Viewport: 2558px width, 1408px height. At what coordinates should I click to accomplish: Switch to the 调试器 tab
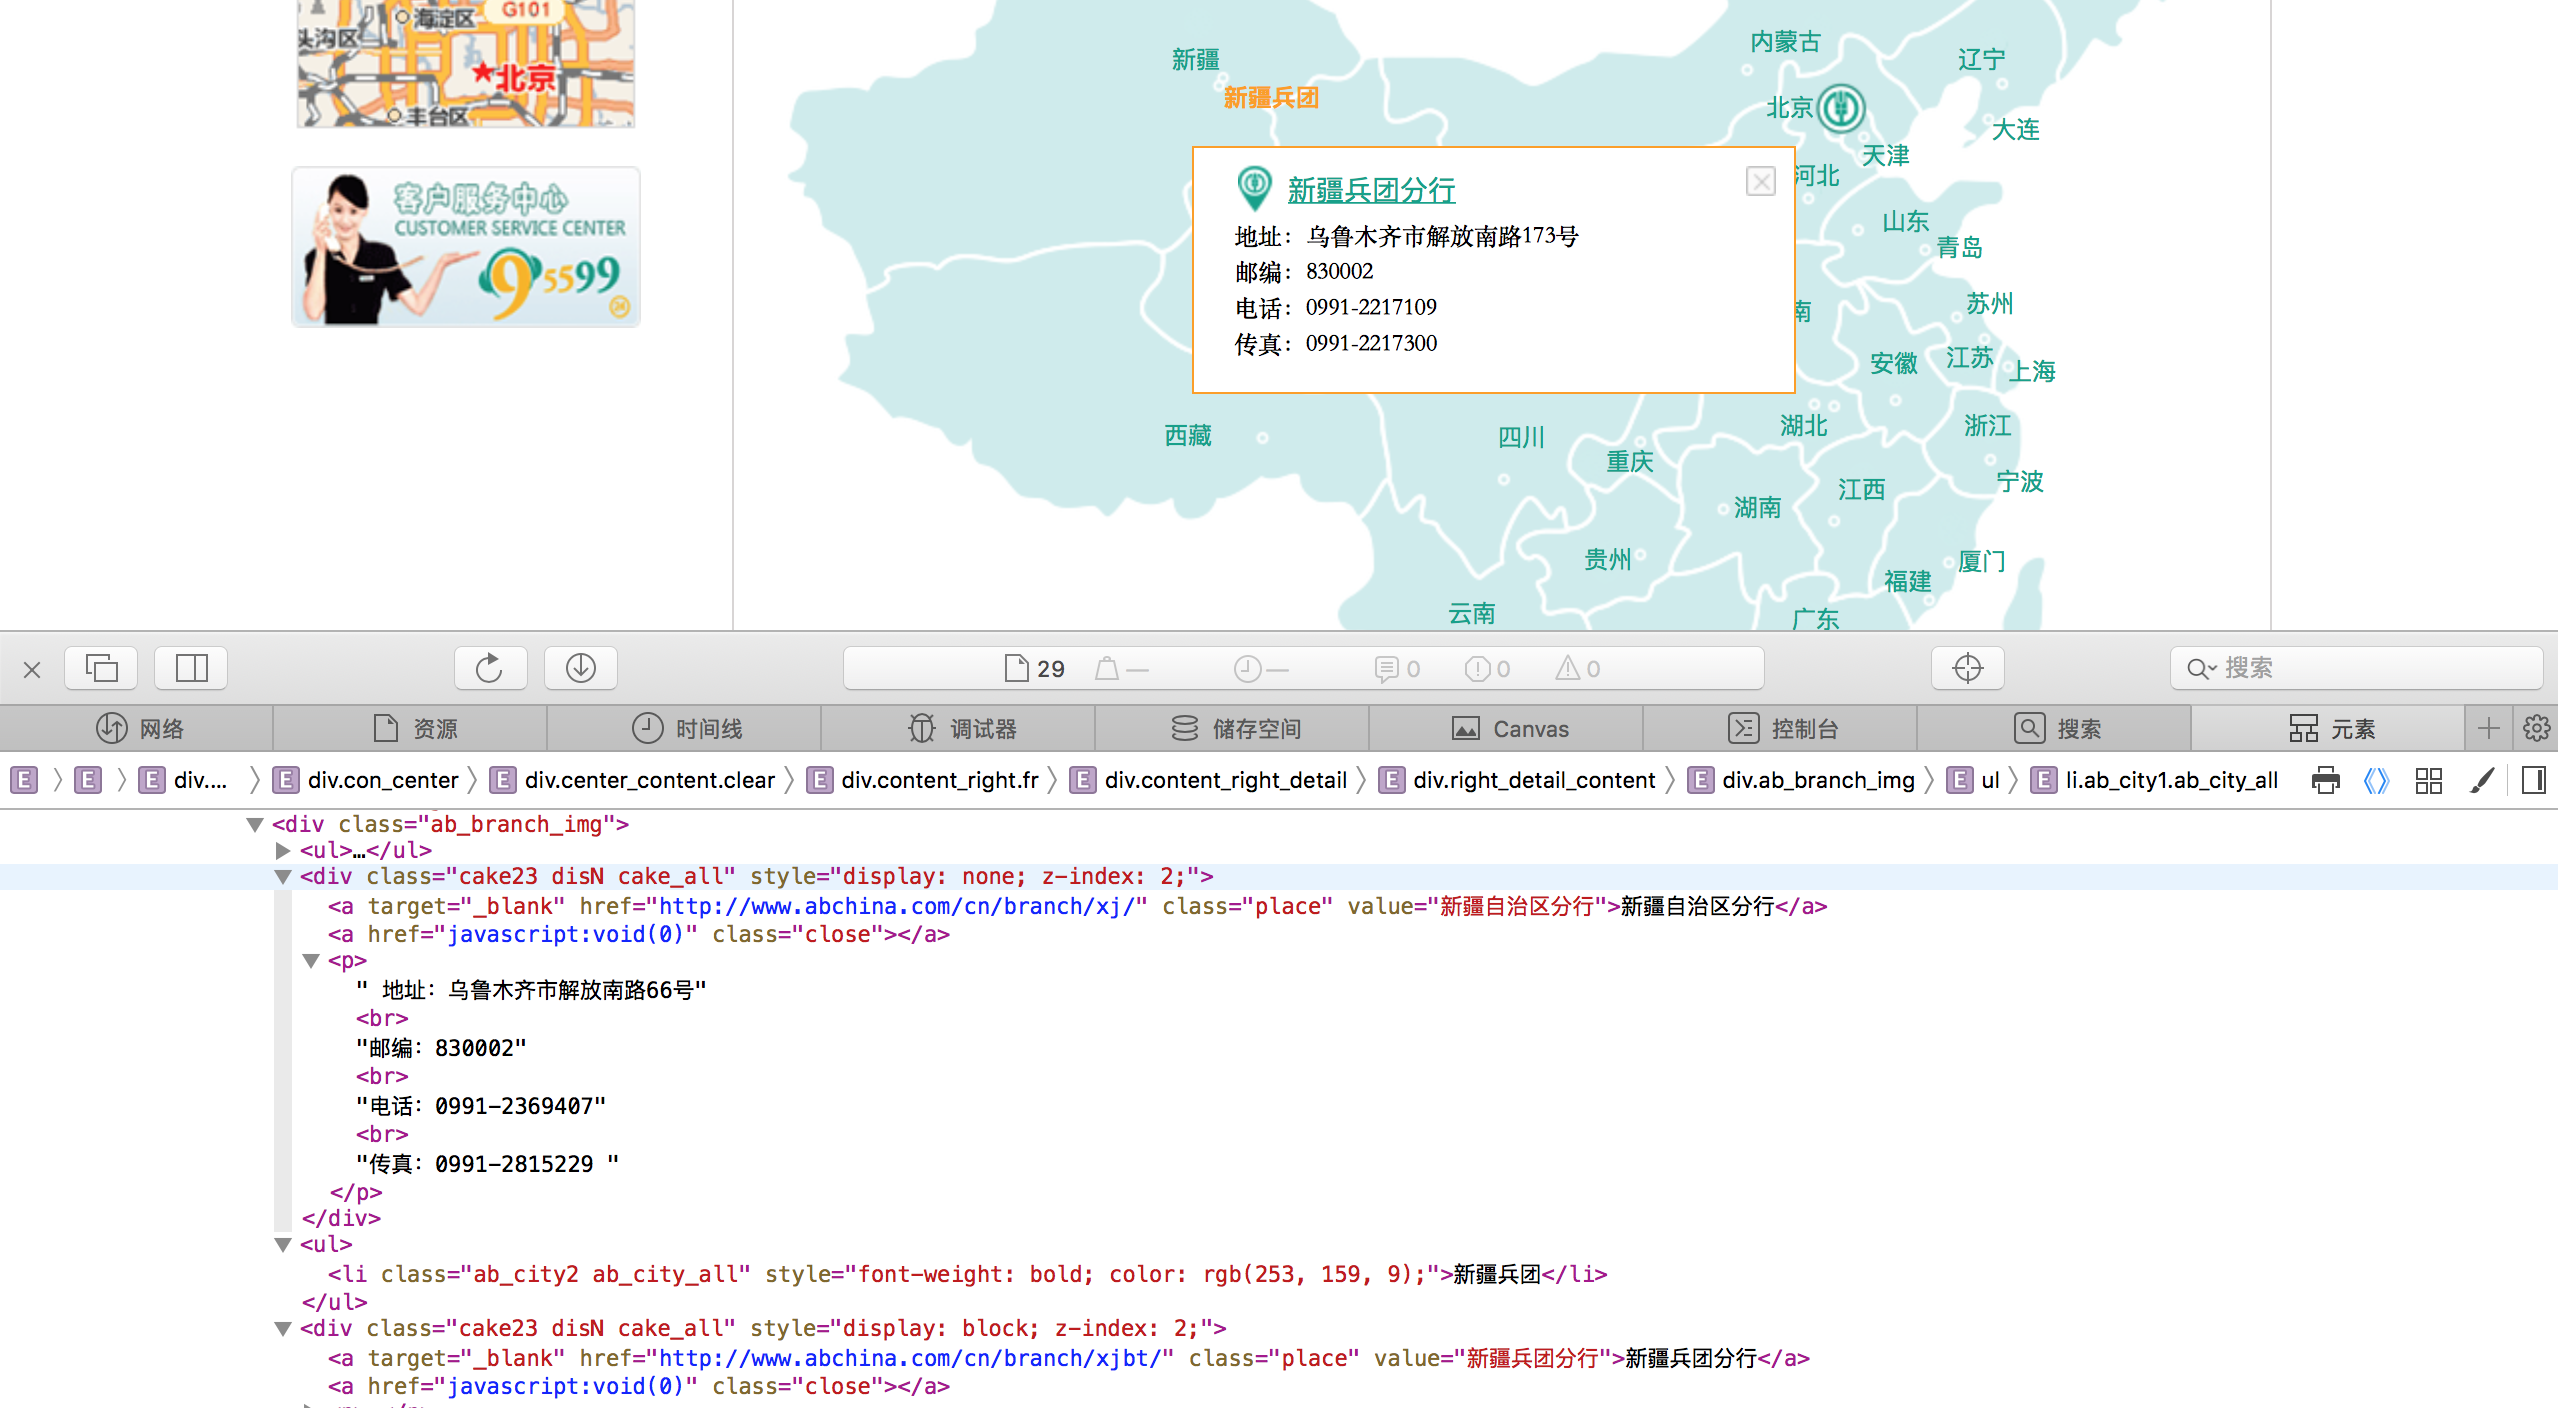tap(960, 729)
